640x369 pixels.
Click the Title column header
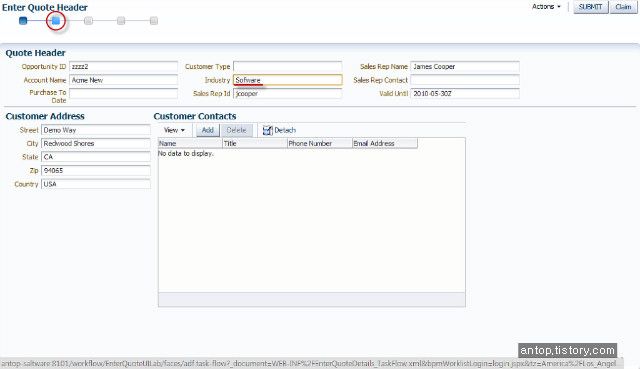pos(255,143)
